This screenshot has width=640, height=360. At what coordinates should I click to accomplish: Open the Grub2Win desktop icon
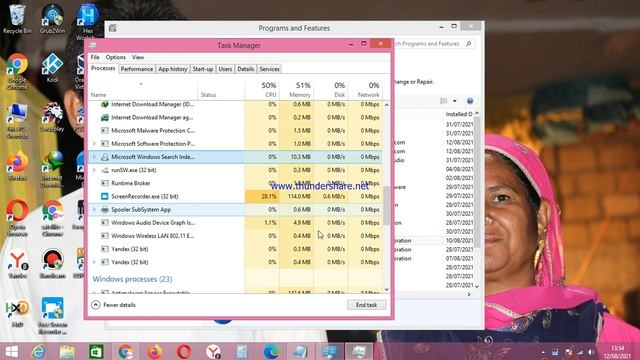click(52, 19)
